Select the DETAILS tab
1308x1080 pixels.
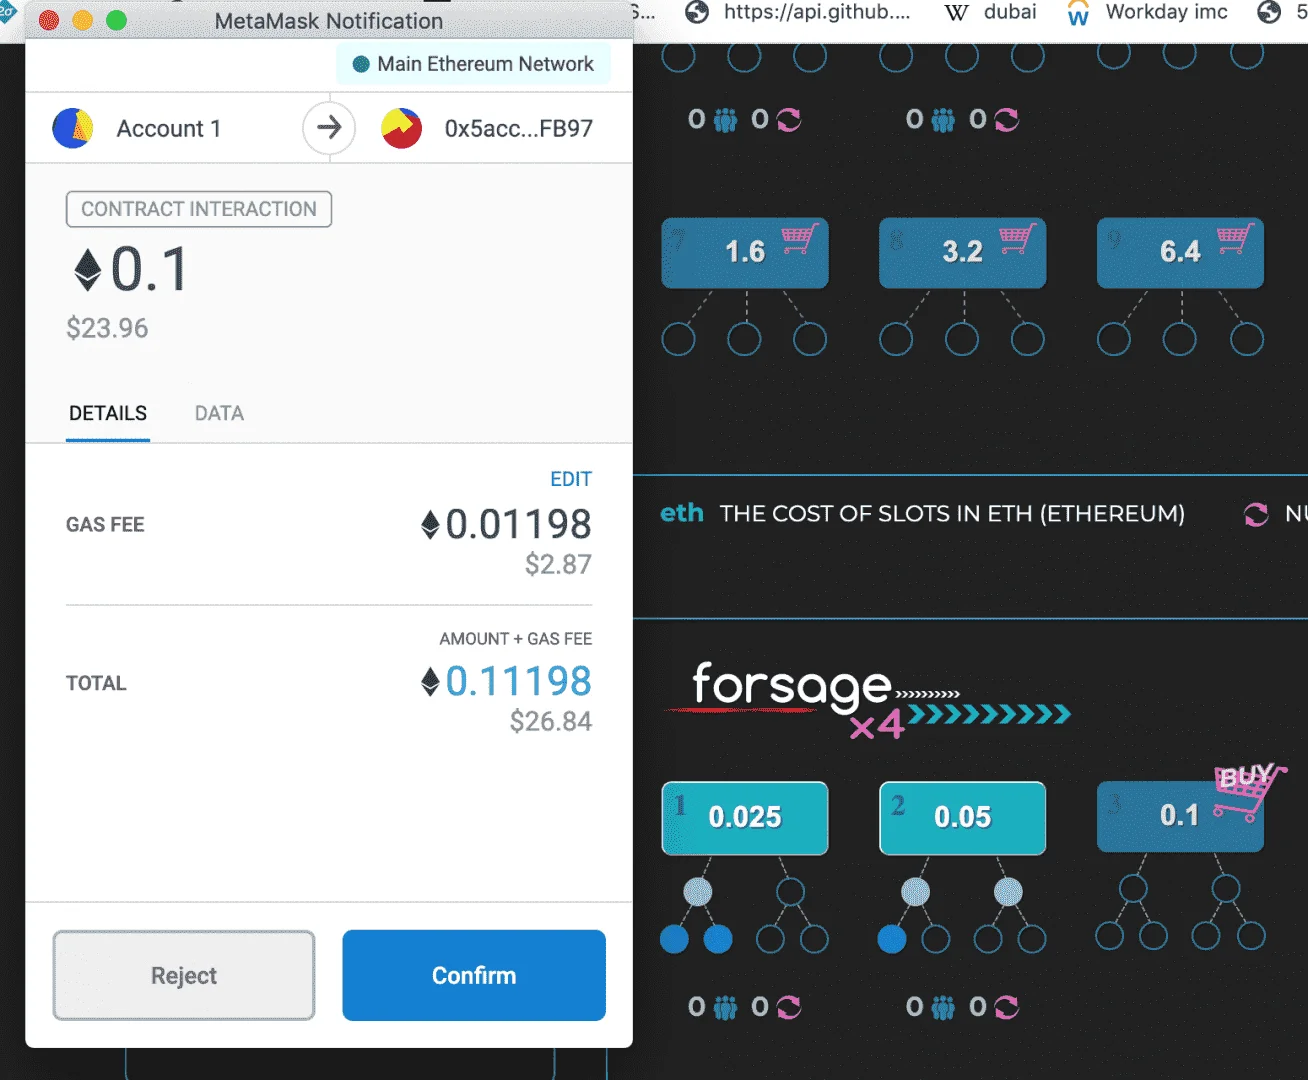pos(108,413)
